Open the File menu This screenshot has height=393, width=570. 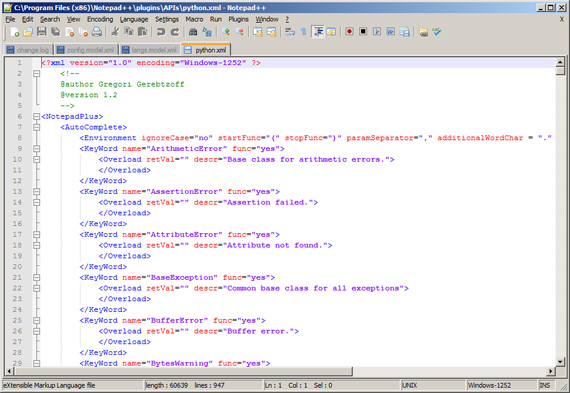coord(10,19)
